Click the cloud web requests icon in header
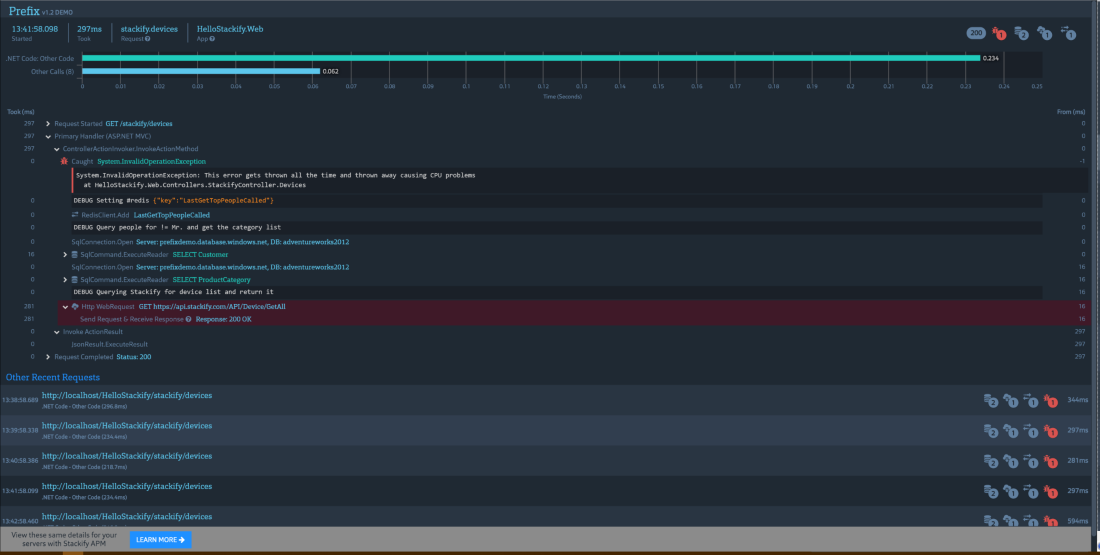This screenshot has height=555, width=1100. coord(1045,33)
